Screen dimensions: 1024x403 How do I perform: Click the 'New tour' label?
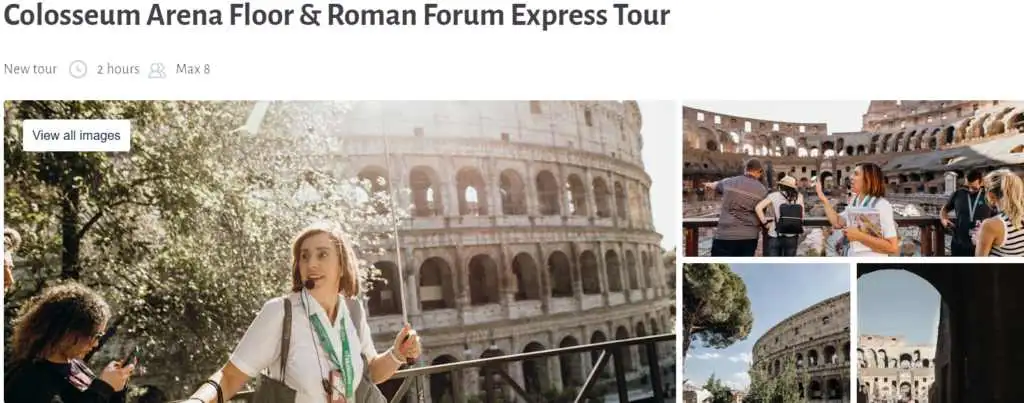point(30,69)
